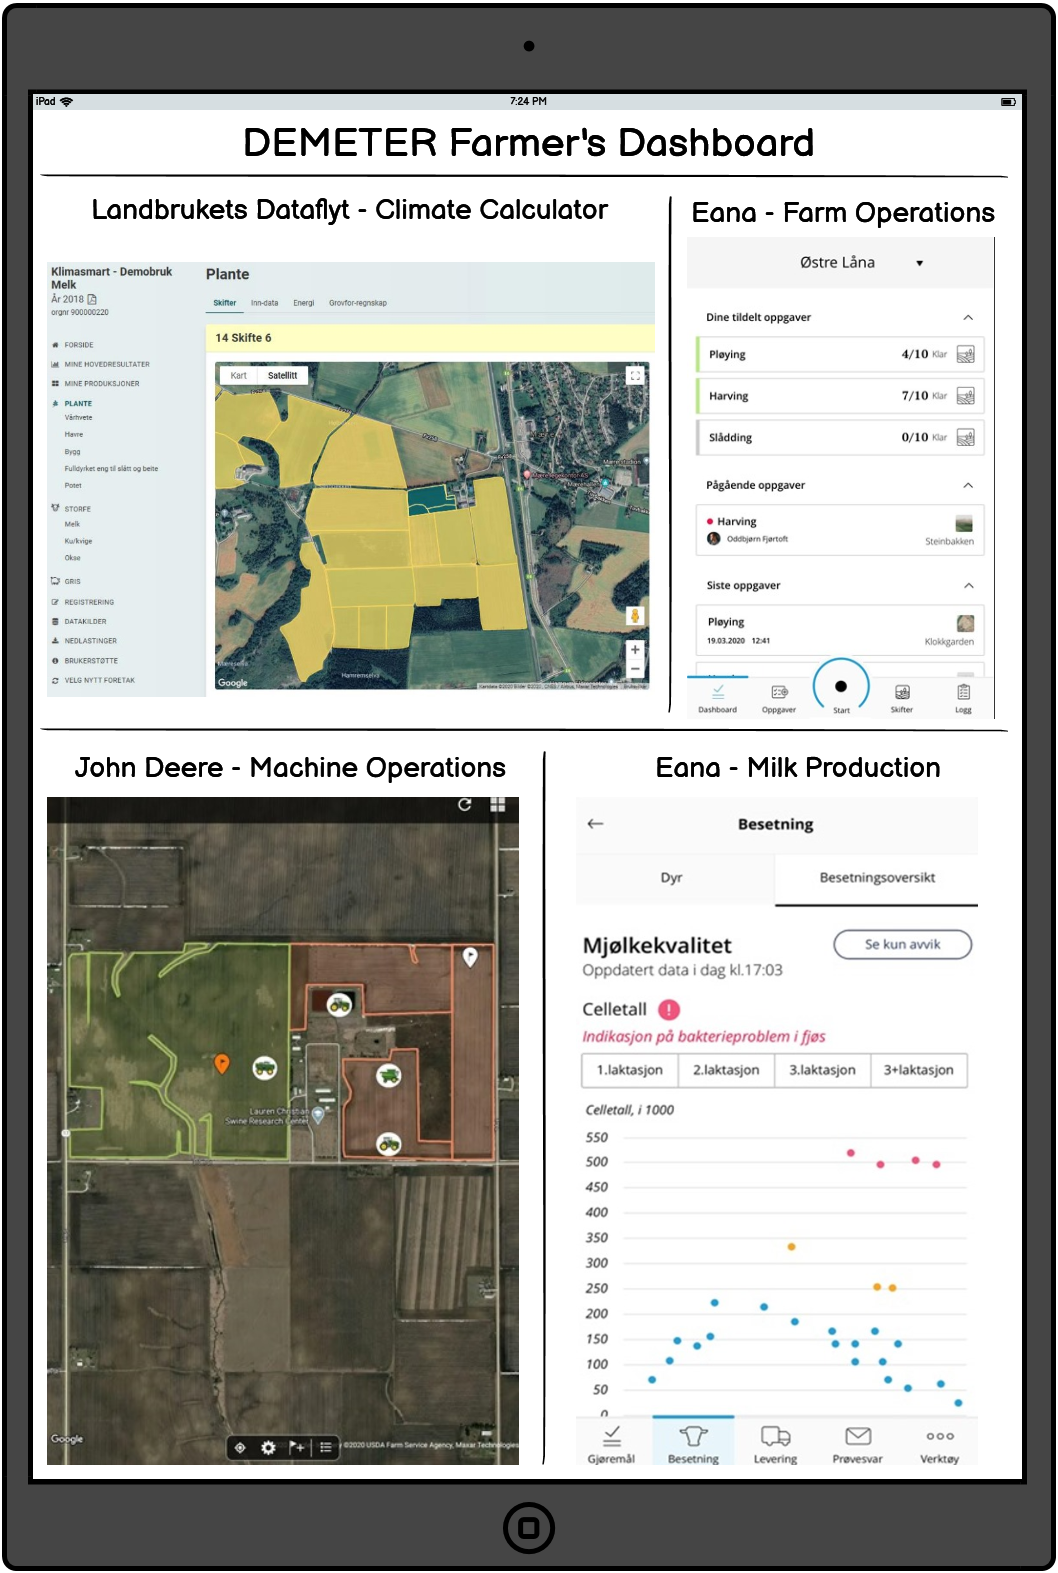Screen dimensions: 1058x1573
Task: Open the list view on John Deere map
Action: click(x=326, y=1447)
